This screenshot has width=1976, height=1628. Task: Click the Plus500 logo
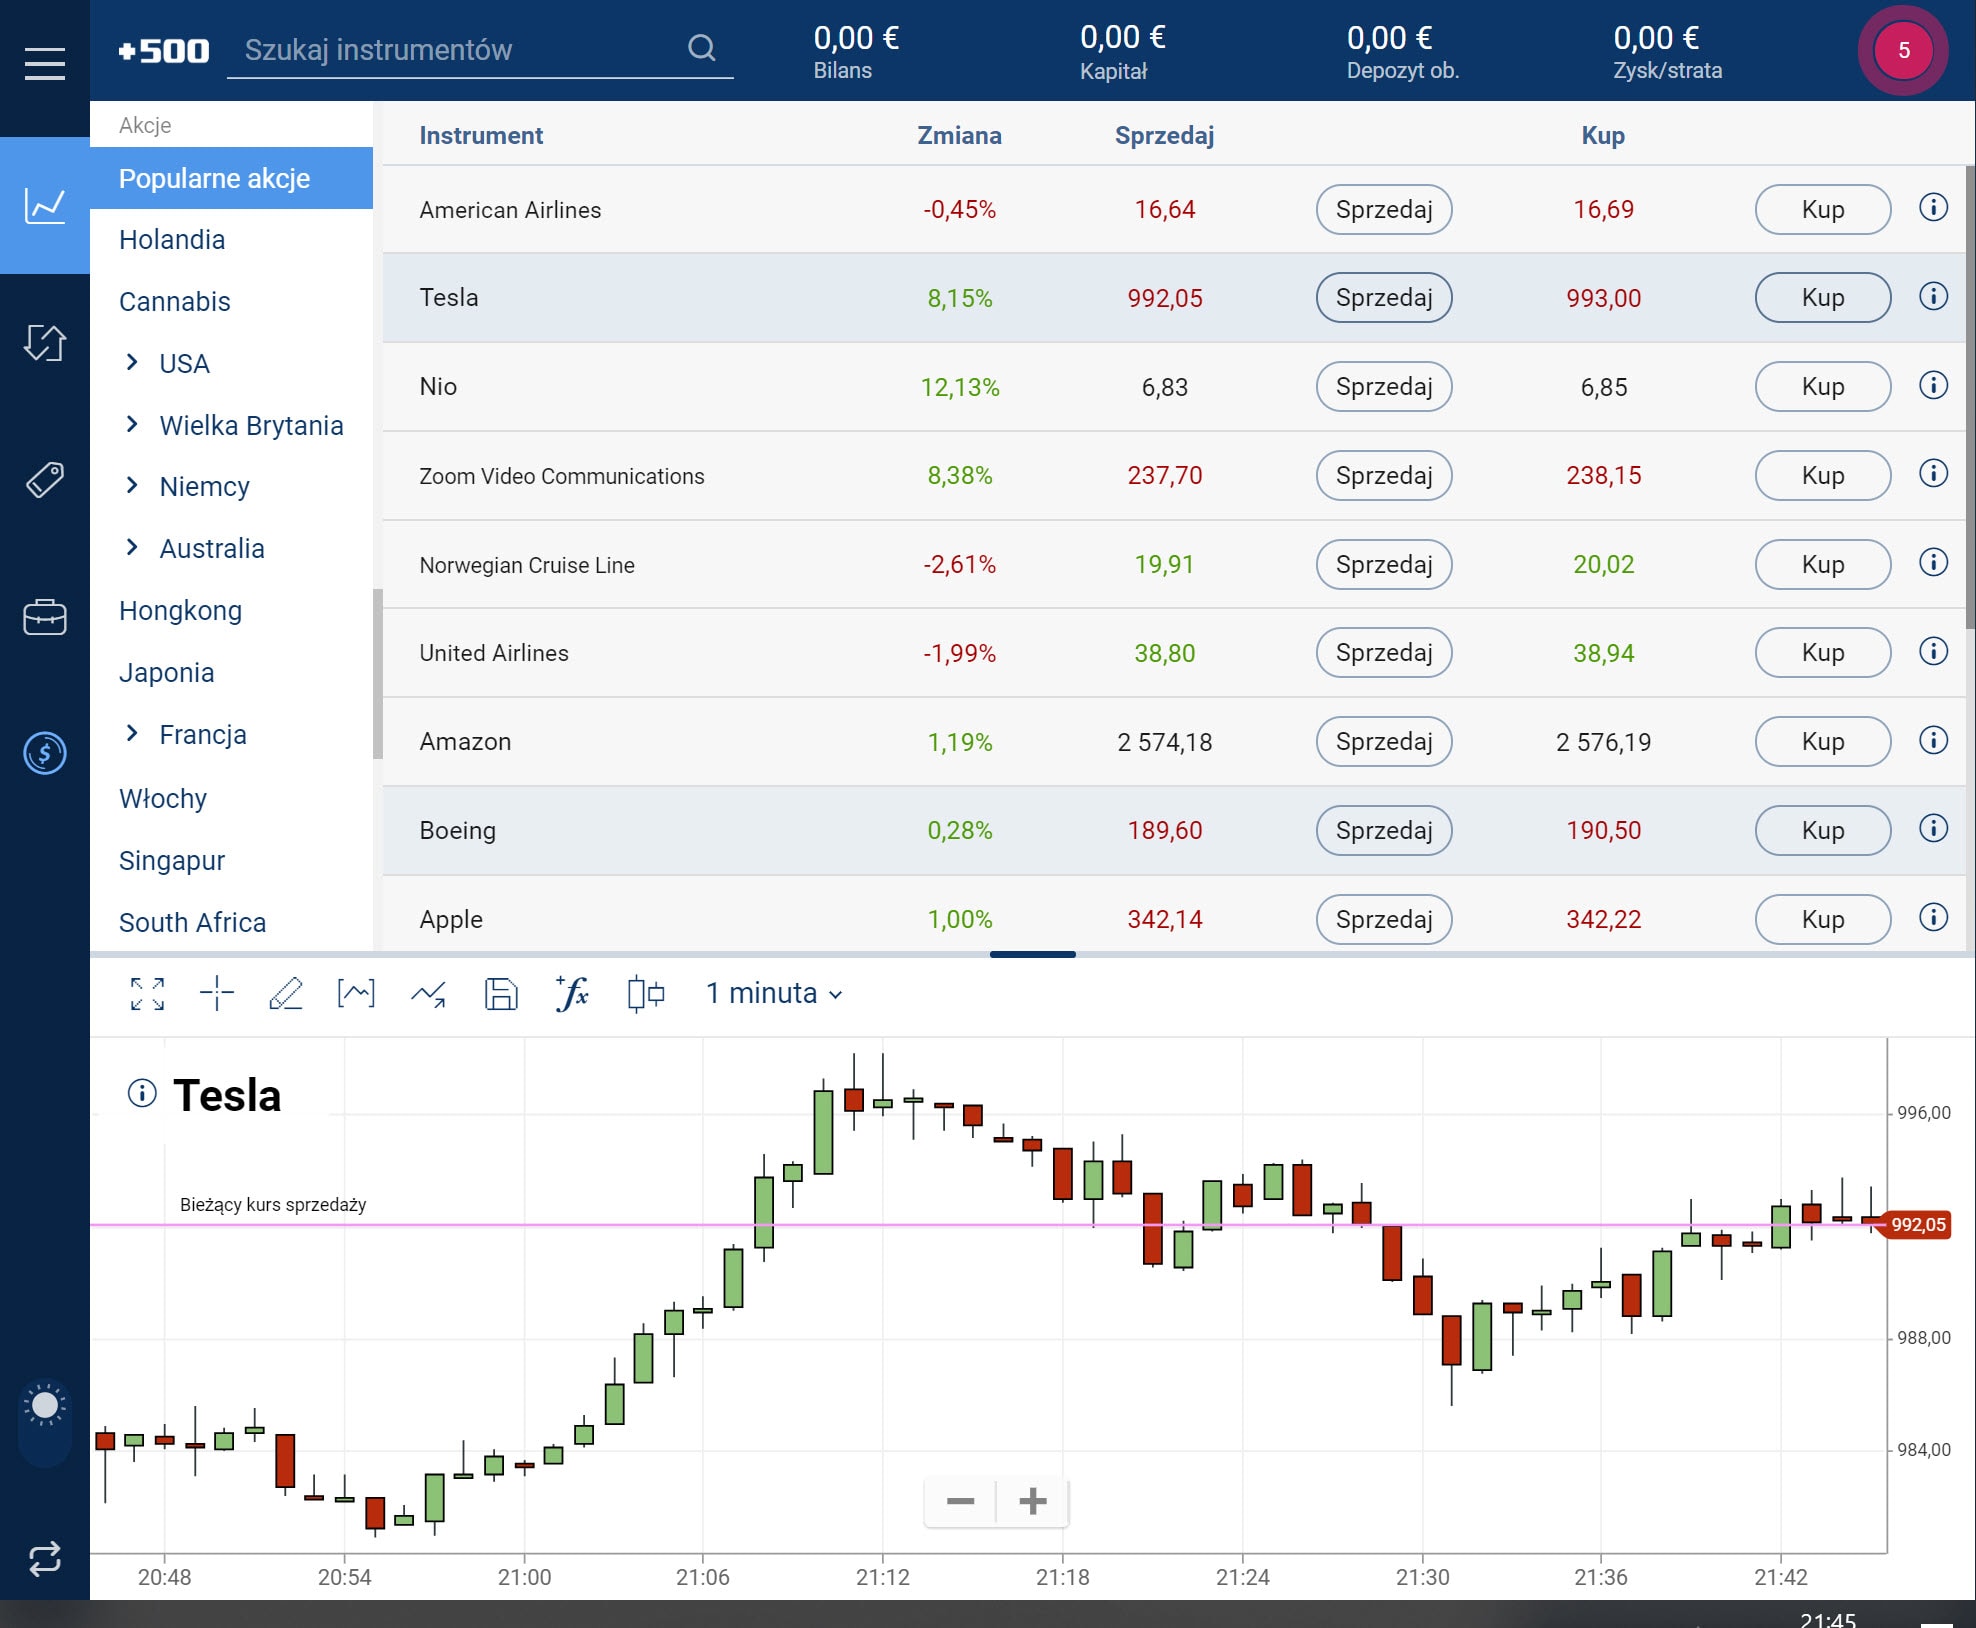164,51
